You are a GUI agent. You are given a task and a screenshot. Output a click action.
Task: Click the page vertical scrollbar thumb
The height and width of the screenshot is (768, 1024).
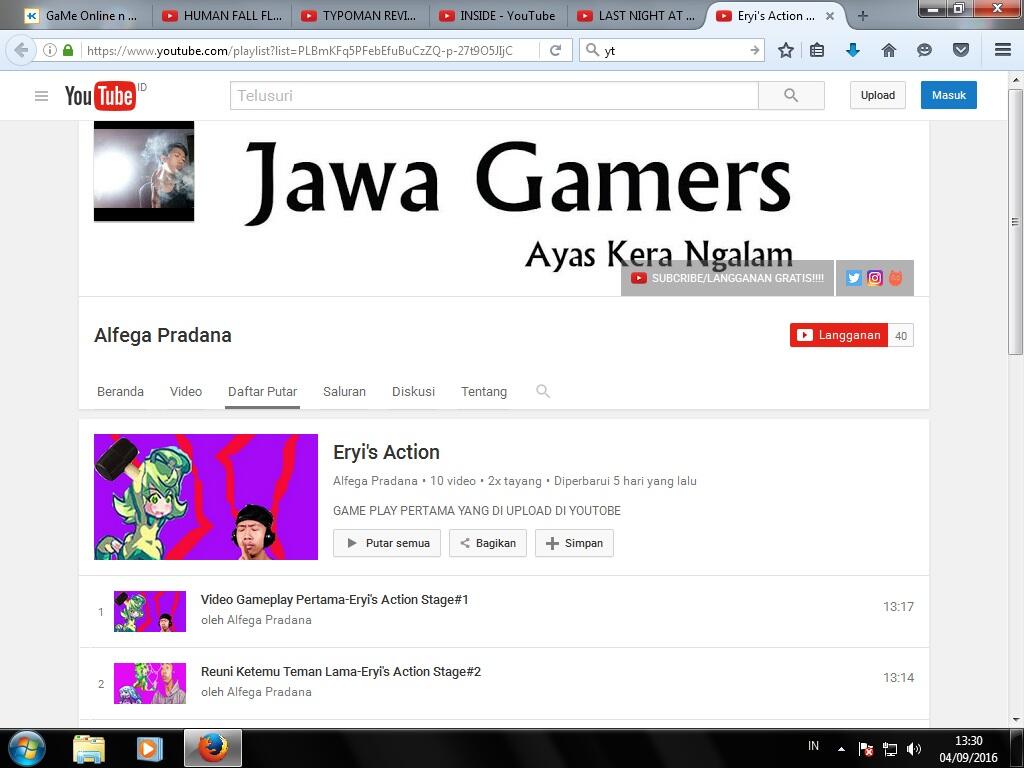1015,222
